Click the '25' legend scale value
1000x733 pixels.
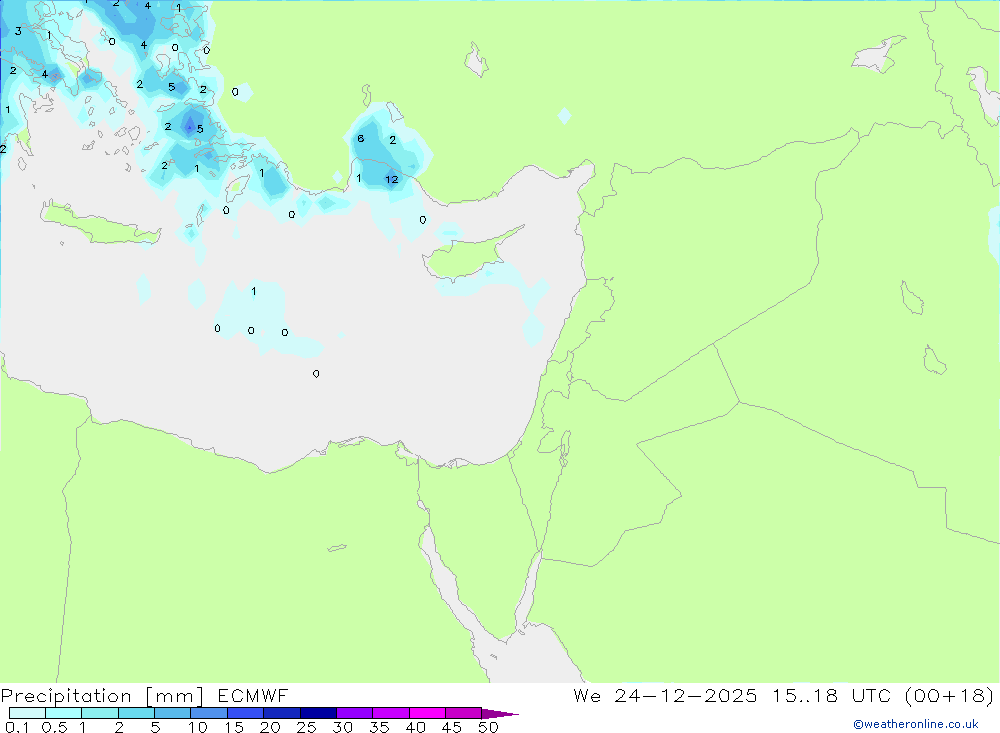307,727
